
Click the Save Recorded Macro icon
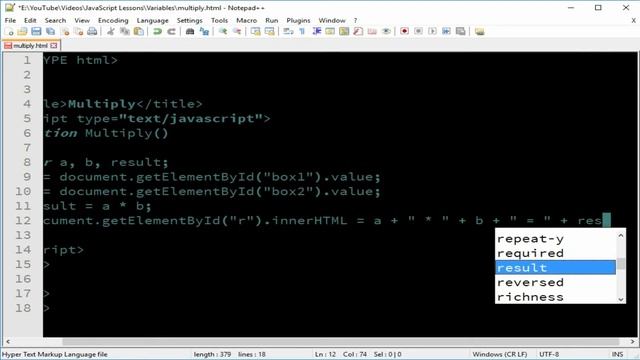[x=460, y=31]
